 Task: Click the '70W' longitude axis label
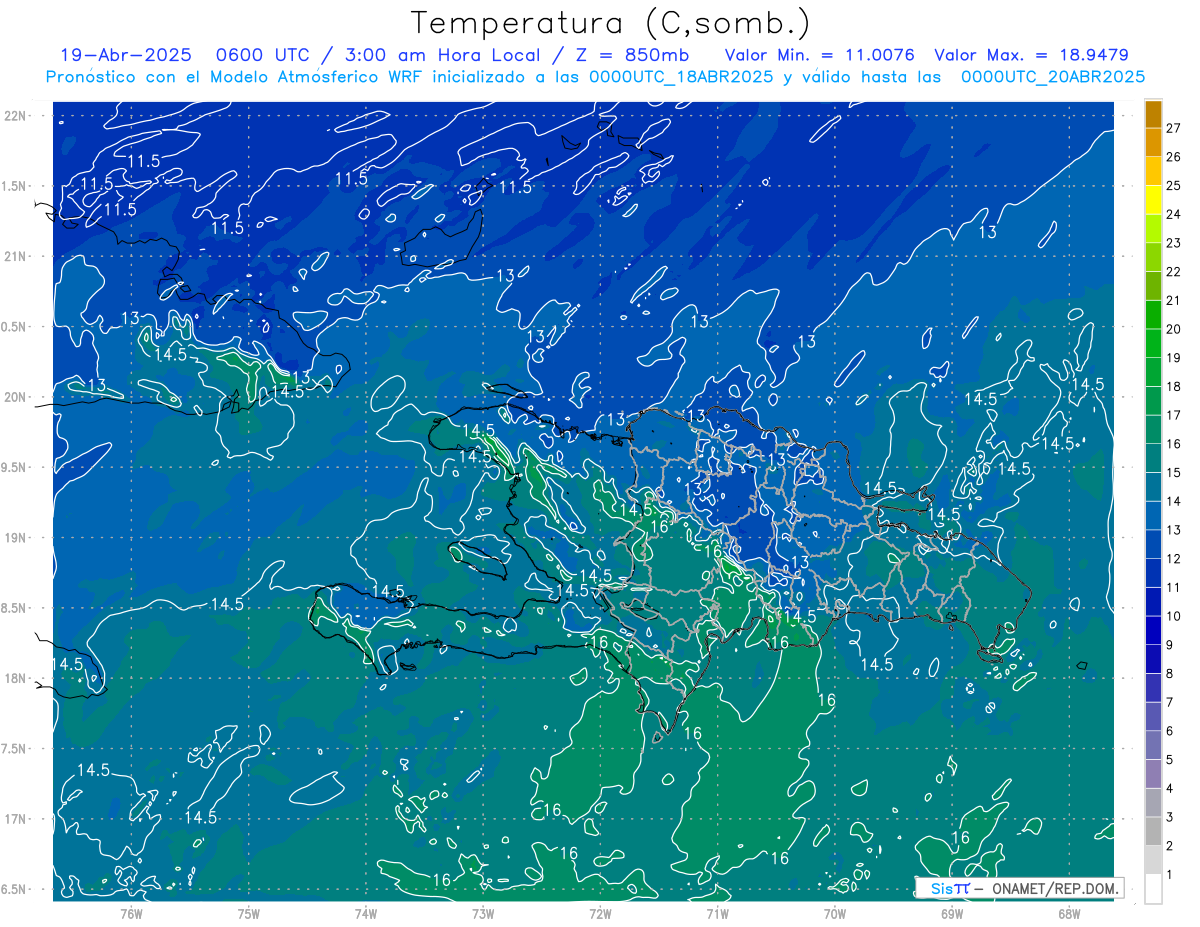pos(835,913)
